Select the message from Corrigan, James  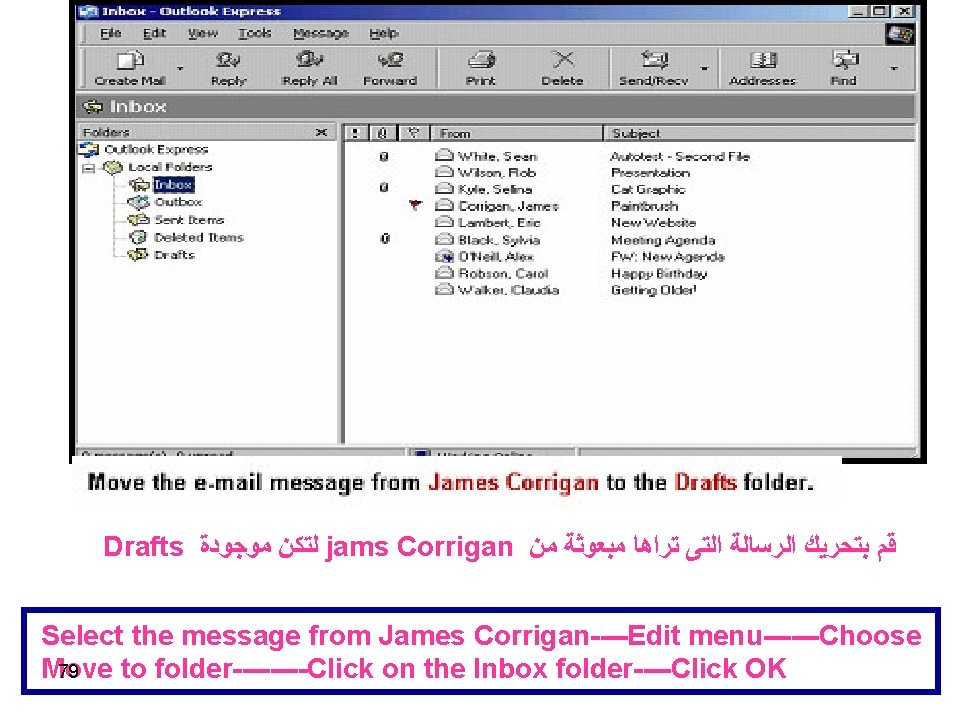click(508, 206)
